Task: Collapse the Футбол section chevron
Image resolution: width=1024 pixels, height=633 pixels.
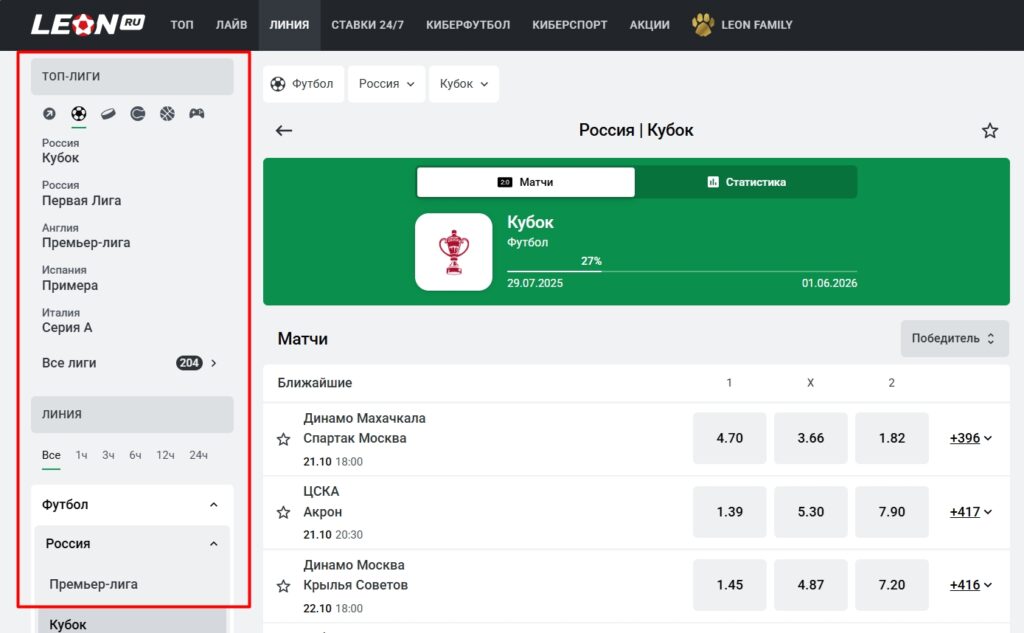Action: point(211,505)
